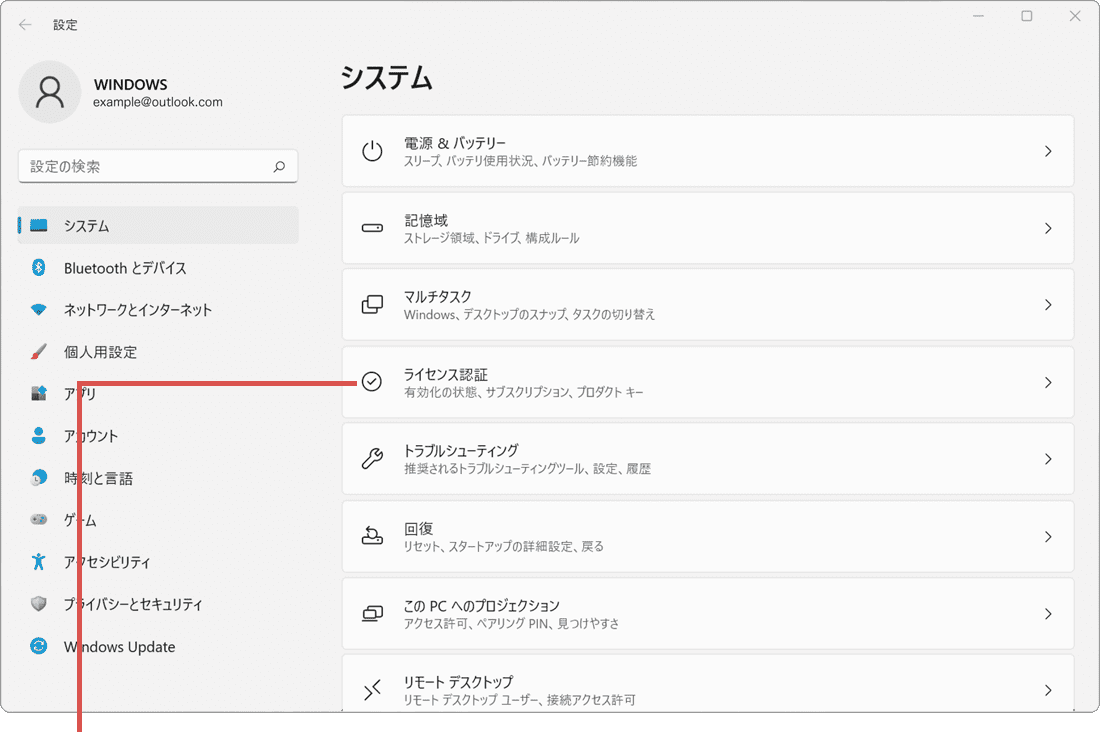Click the トラブルシューティング wrench icon

click(372, 459)
